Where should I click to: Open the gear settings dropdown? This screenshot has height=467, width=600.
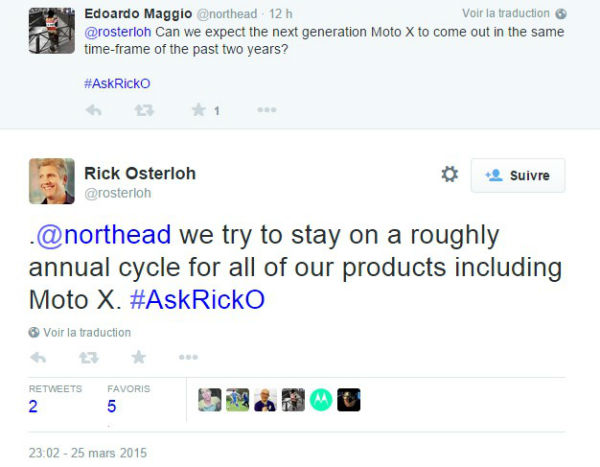coord(450,174)
